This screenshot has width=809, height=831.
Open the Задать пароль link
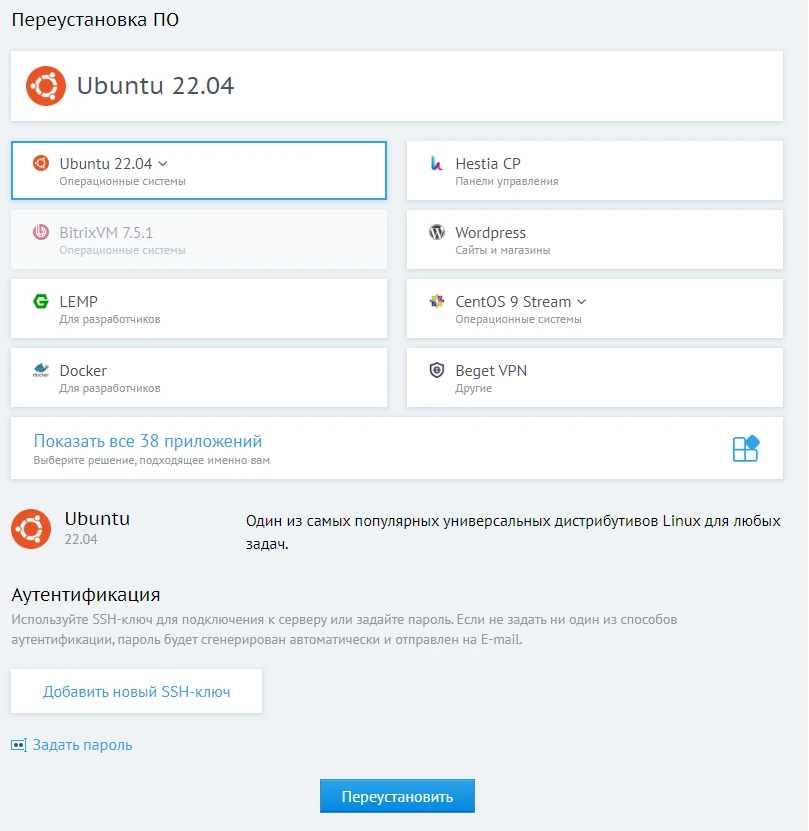(82, 745)
